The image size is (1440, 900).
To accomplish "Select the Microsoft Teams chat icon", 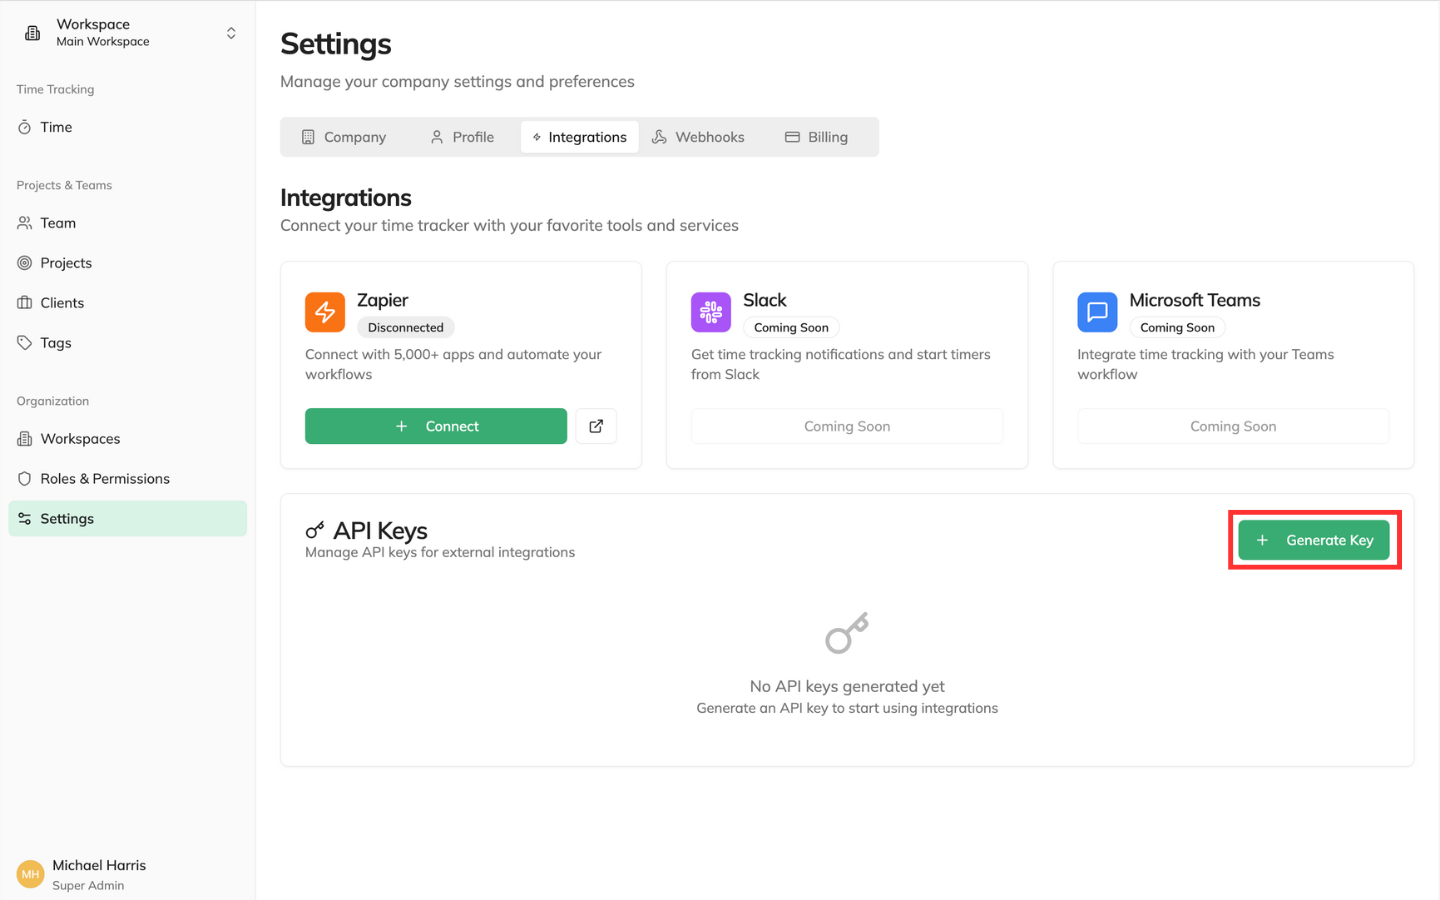I will tap(1097, 312).
